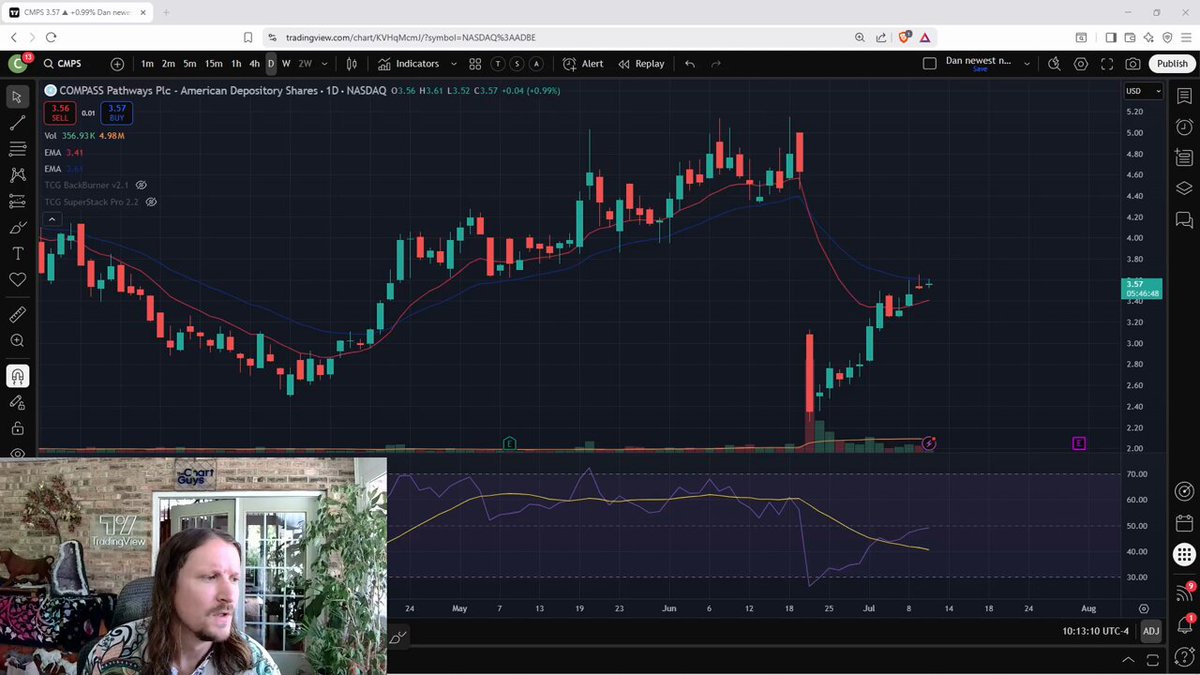This screenshot has width=1200, height=675.
Task: Toggle lock all drawings
Action: pos(17,428)
